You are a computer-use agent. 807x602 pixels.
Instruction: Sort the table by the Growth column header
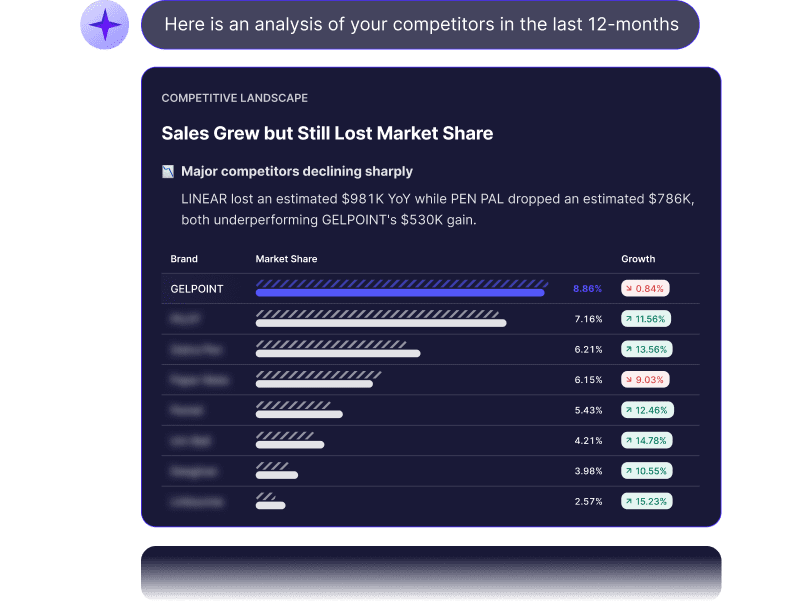pyautogui.click(x=638, y=258)
